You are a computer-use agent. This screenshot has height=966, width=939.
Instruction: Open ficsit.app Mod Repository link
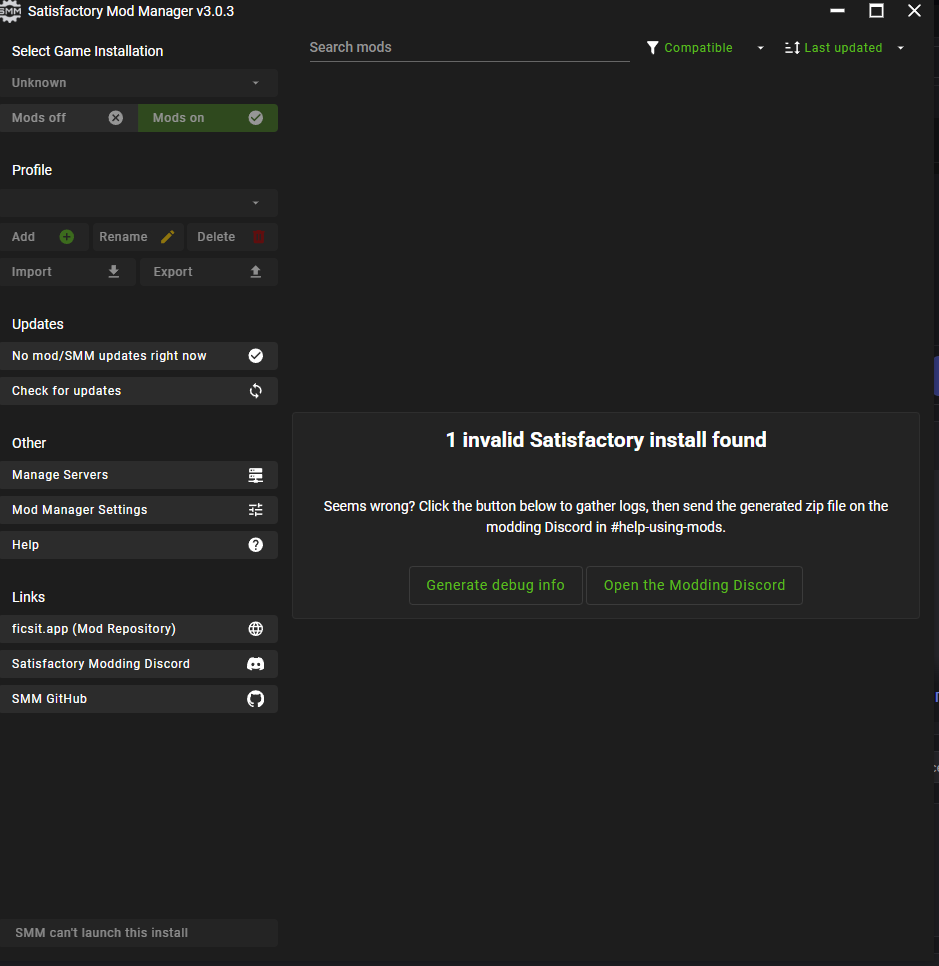[x=139, y=628]
